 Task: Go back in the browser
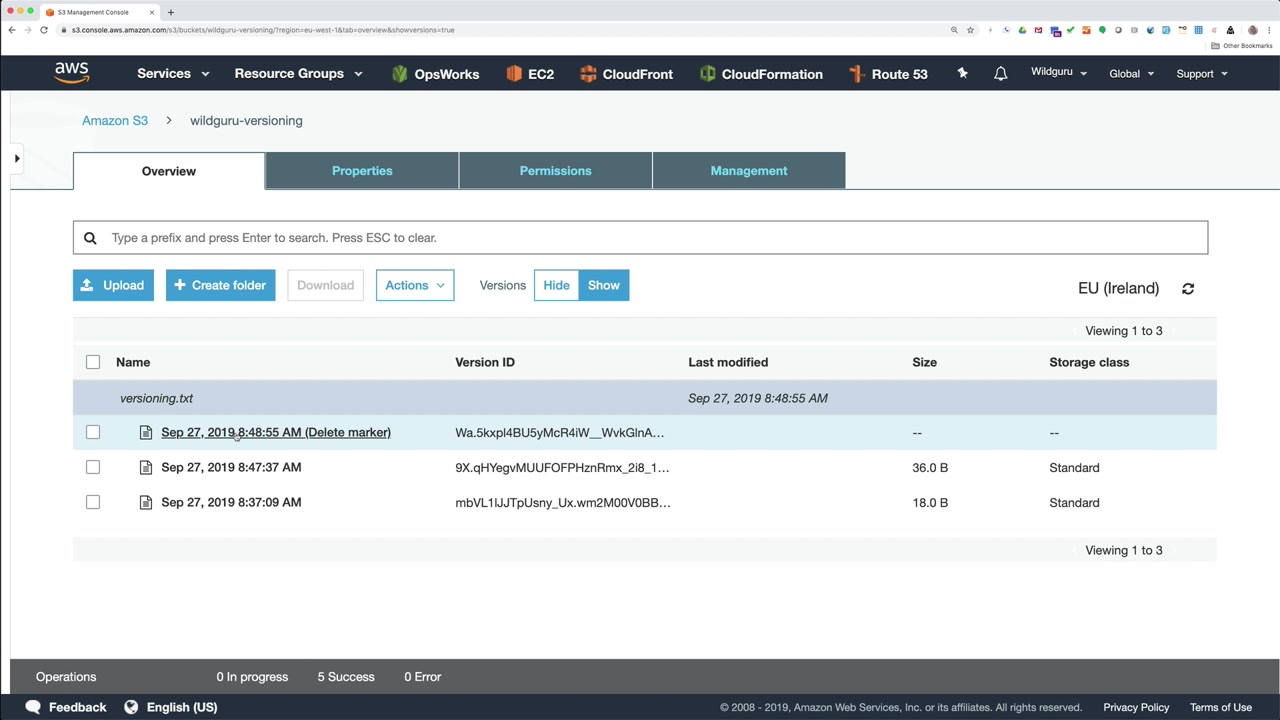coord(12,30)
